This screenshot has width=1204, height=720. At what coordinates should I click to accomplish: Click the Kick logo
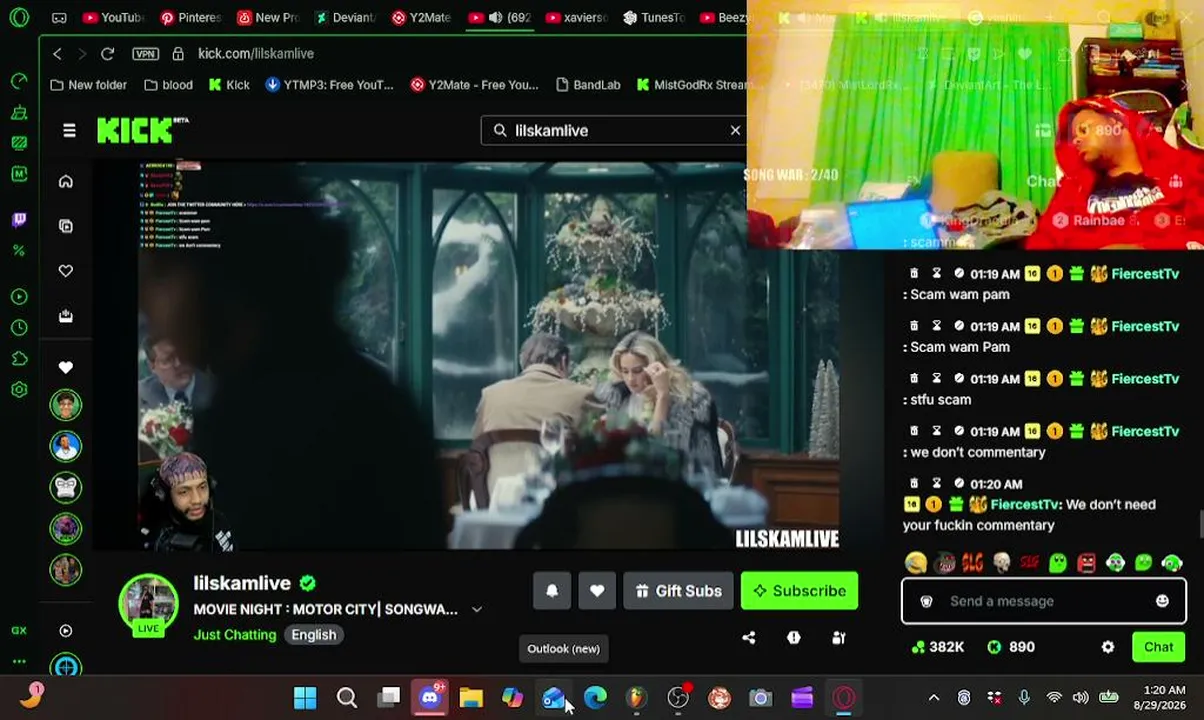coord(141,130)
